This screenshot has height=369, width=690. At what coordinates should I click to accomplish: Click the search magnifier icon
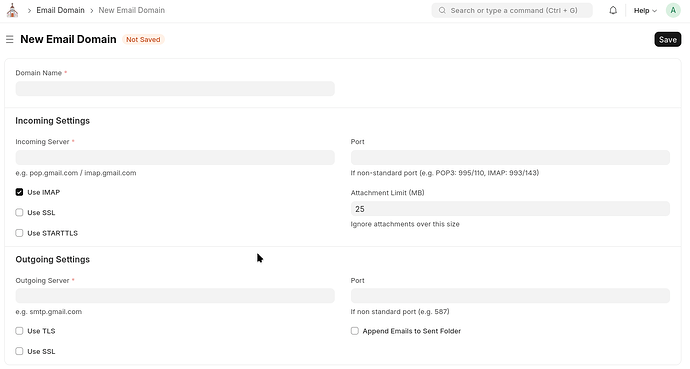tap(442, 10)
